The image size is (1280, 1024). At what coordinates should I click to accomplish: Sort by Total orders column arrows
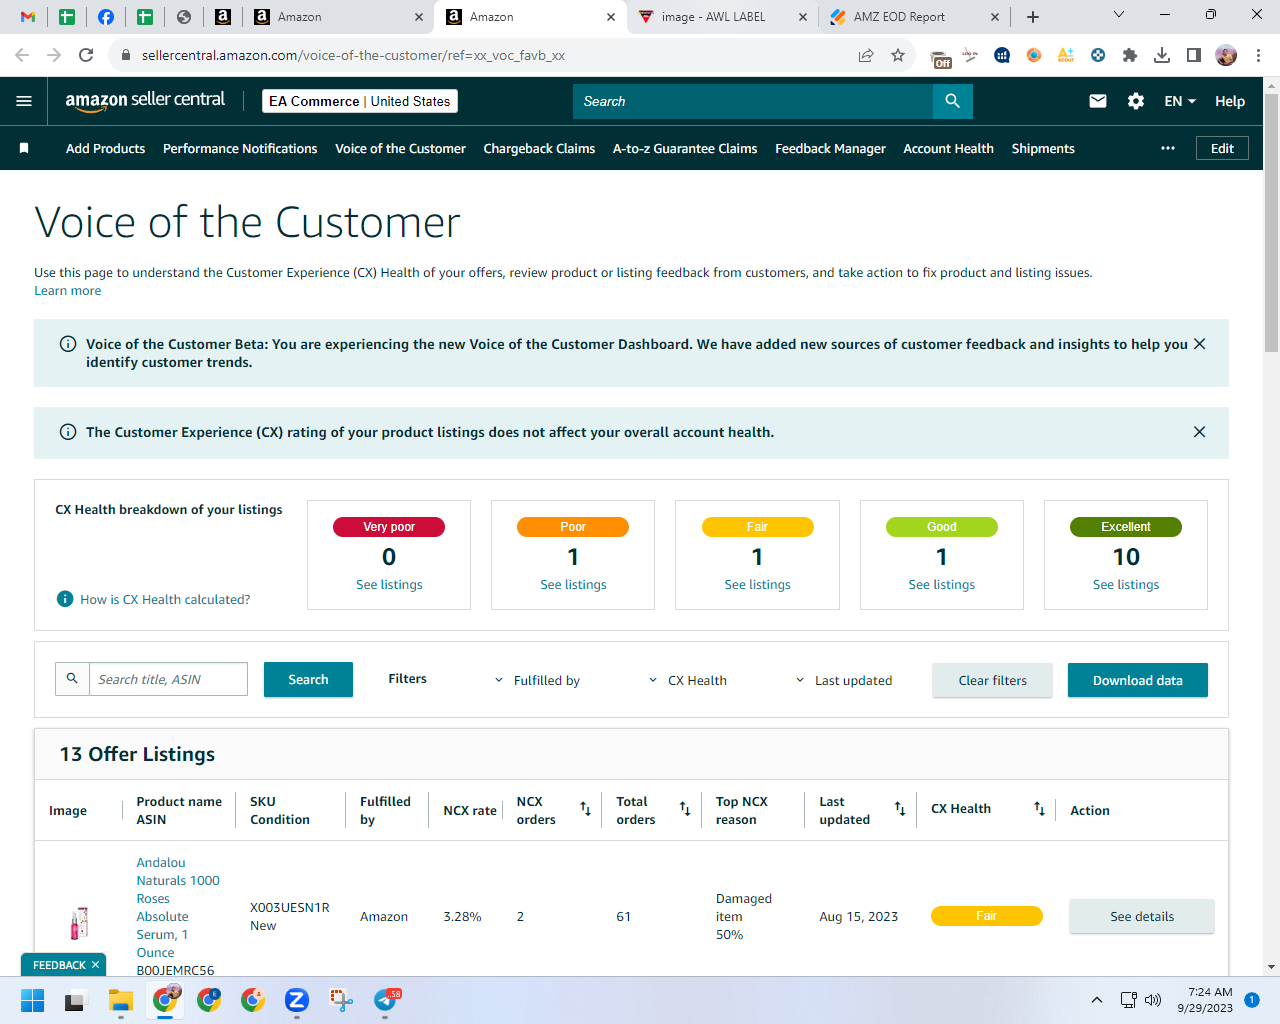[685, 808]
